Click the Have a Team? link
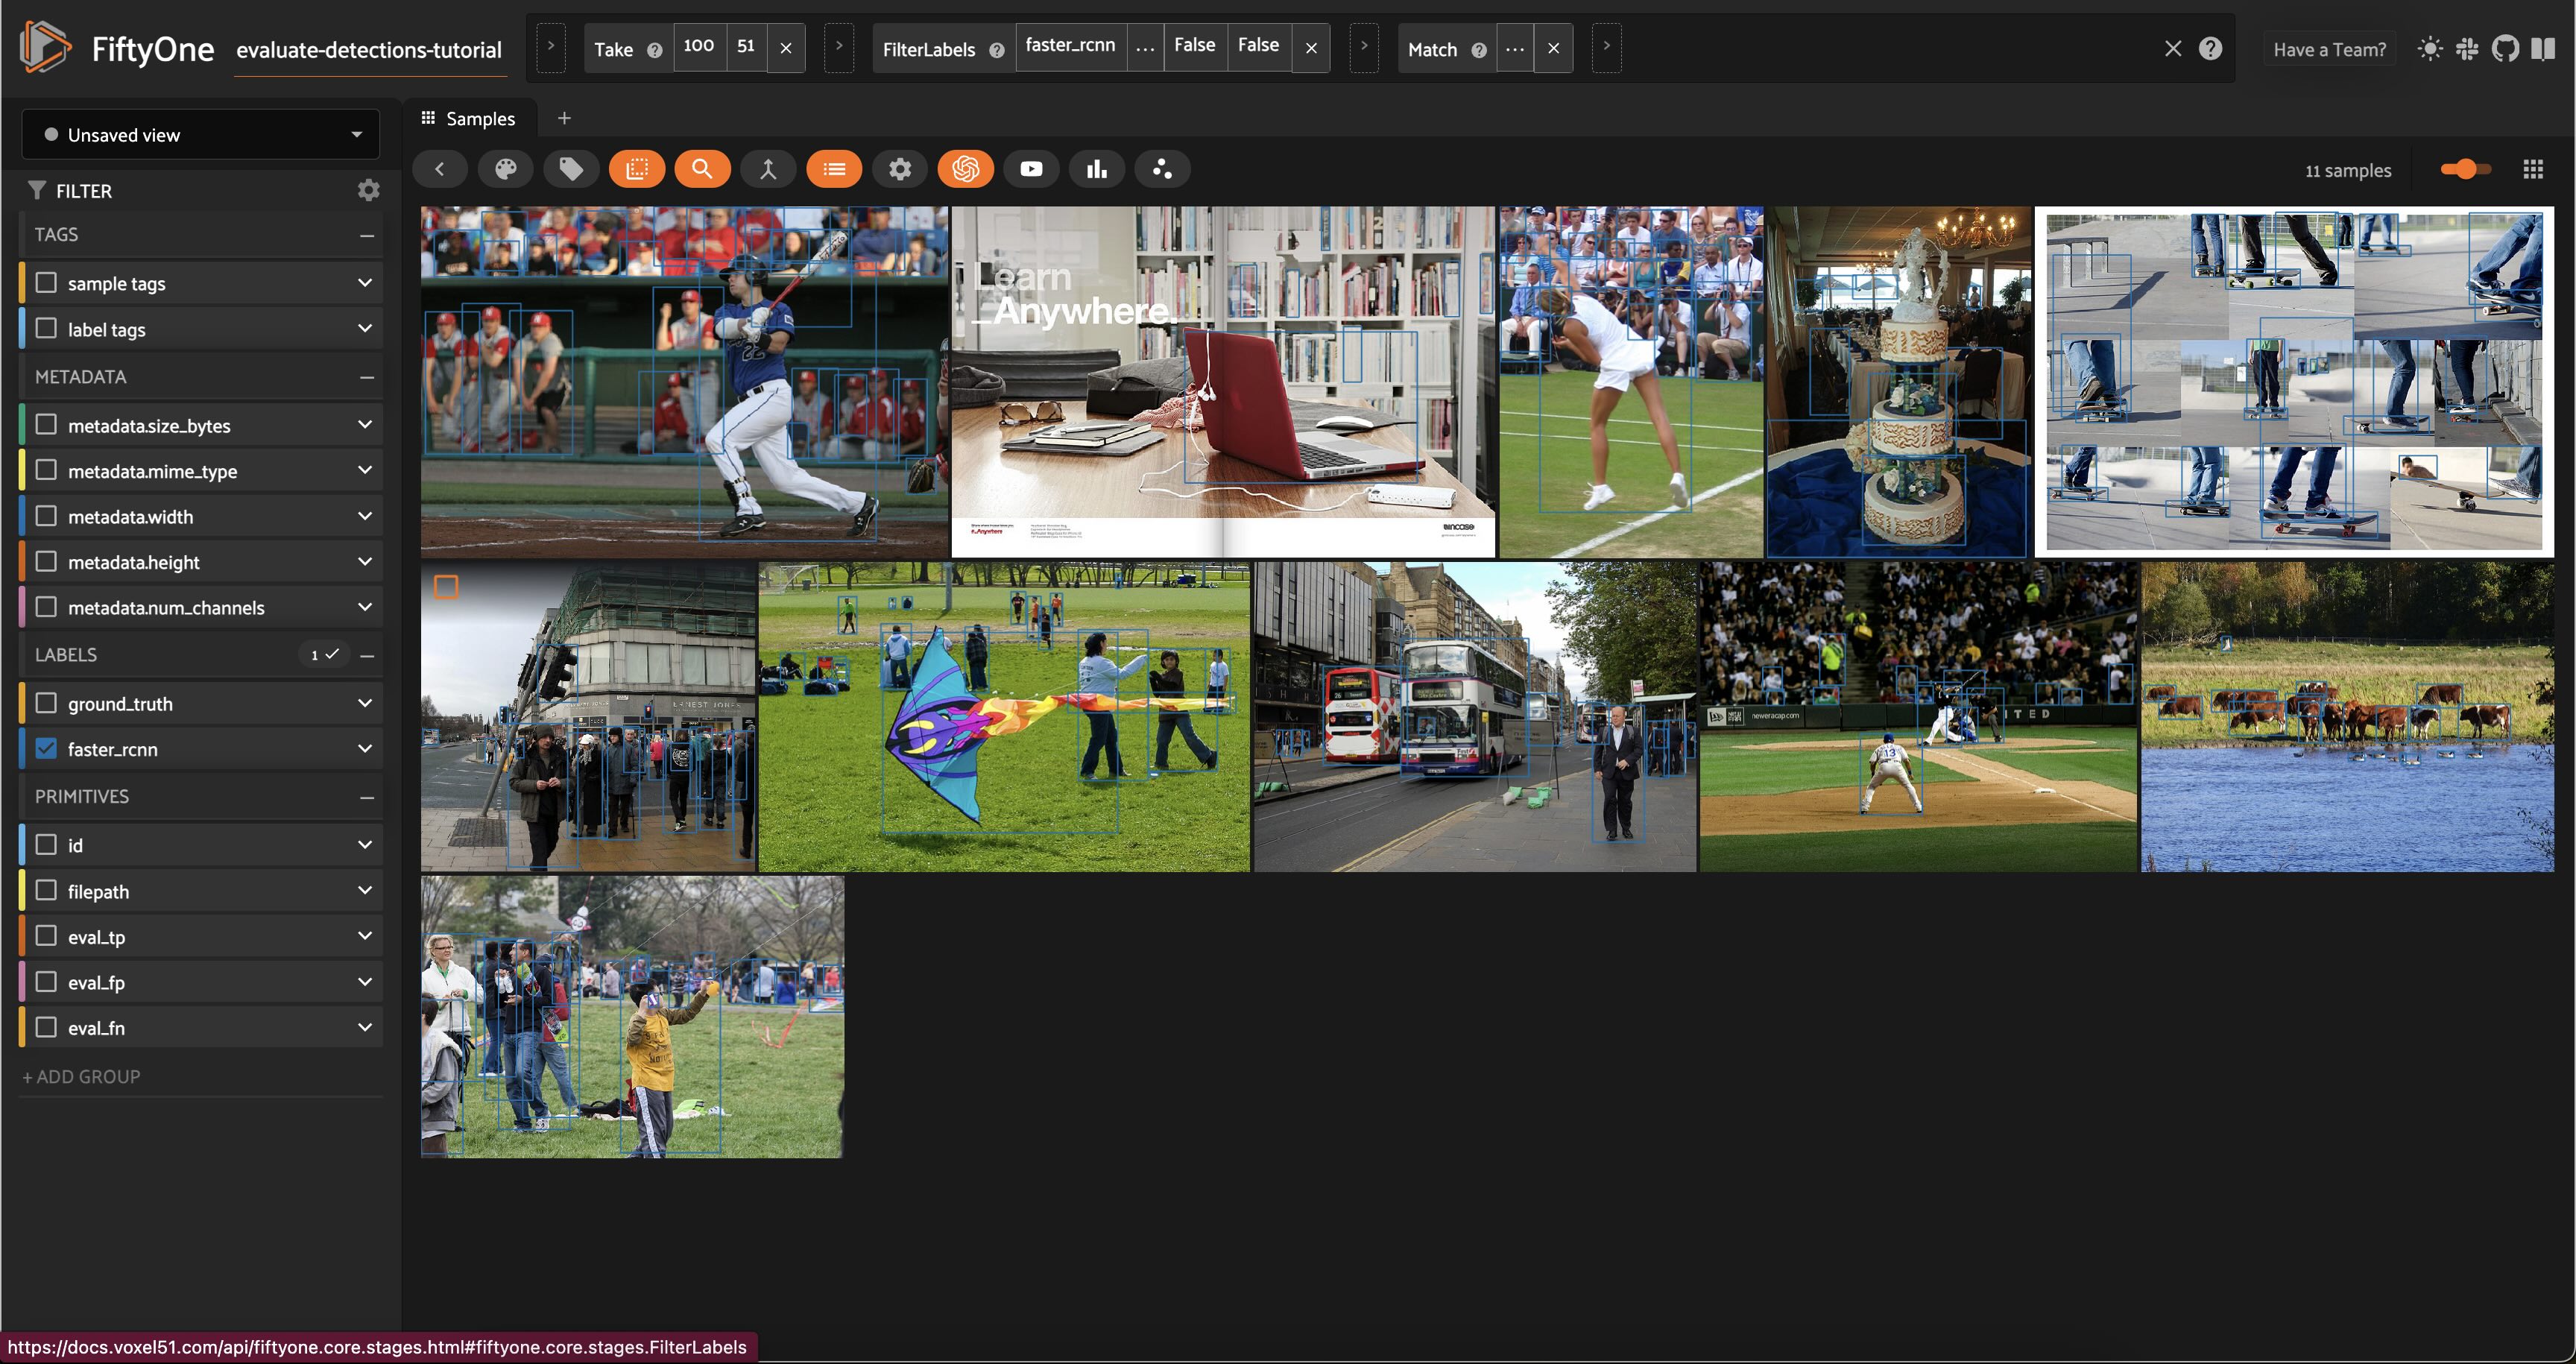 [x=2329, y=49]
